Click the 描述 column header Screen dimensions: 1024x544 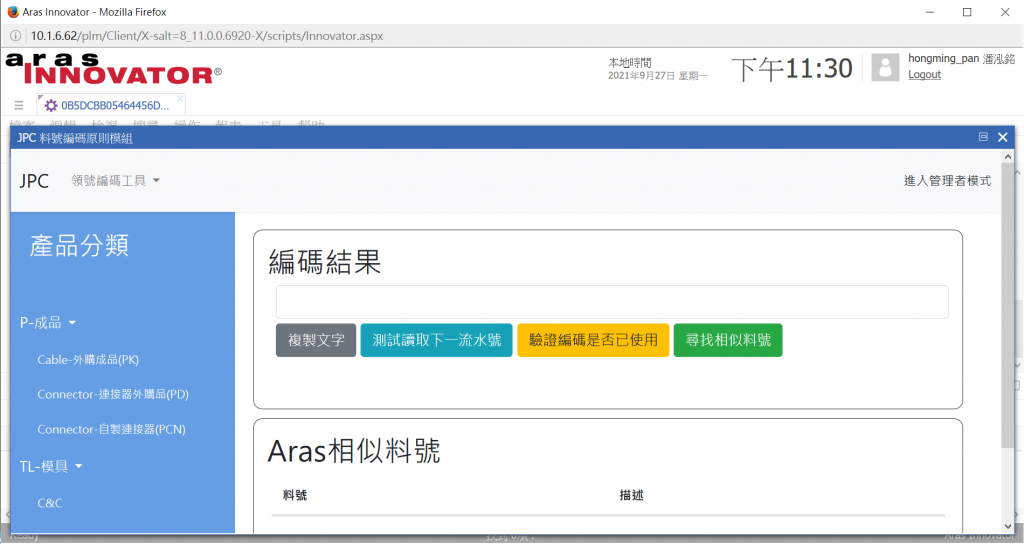click(632, 495)
